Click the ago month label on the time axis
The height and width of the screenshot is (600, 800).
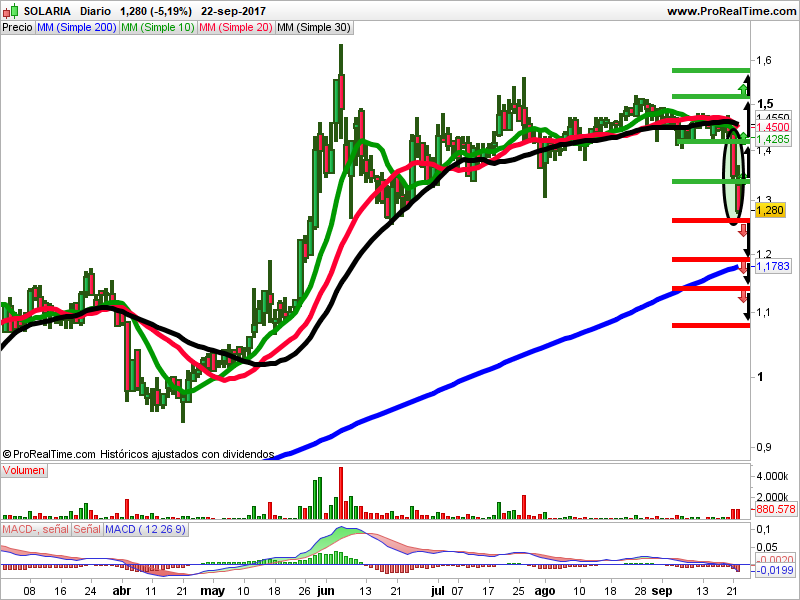click(545, 591)
